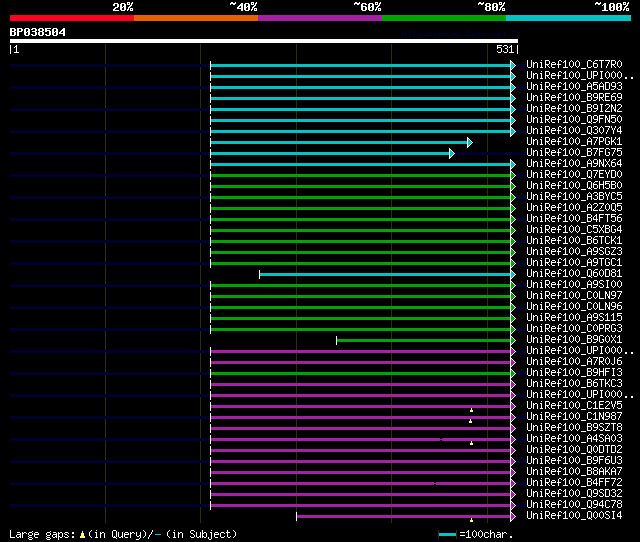The width and height of the screenshot is (640, 542).
Task: Click the yellow gap marker under the Q00SI4 bar
Action: tap(471, 520)
